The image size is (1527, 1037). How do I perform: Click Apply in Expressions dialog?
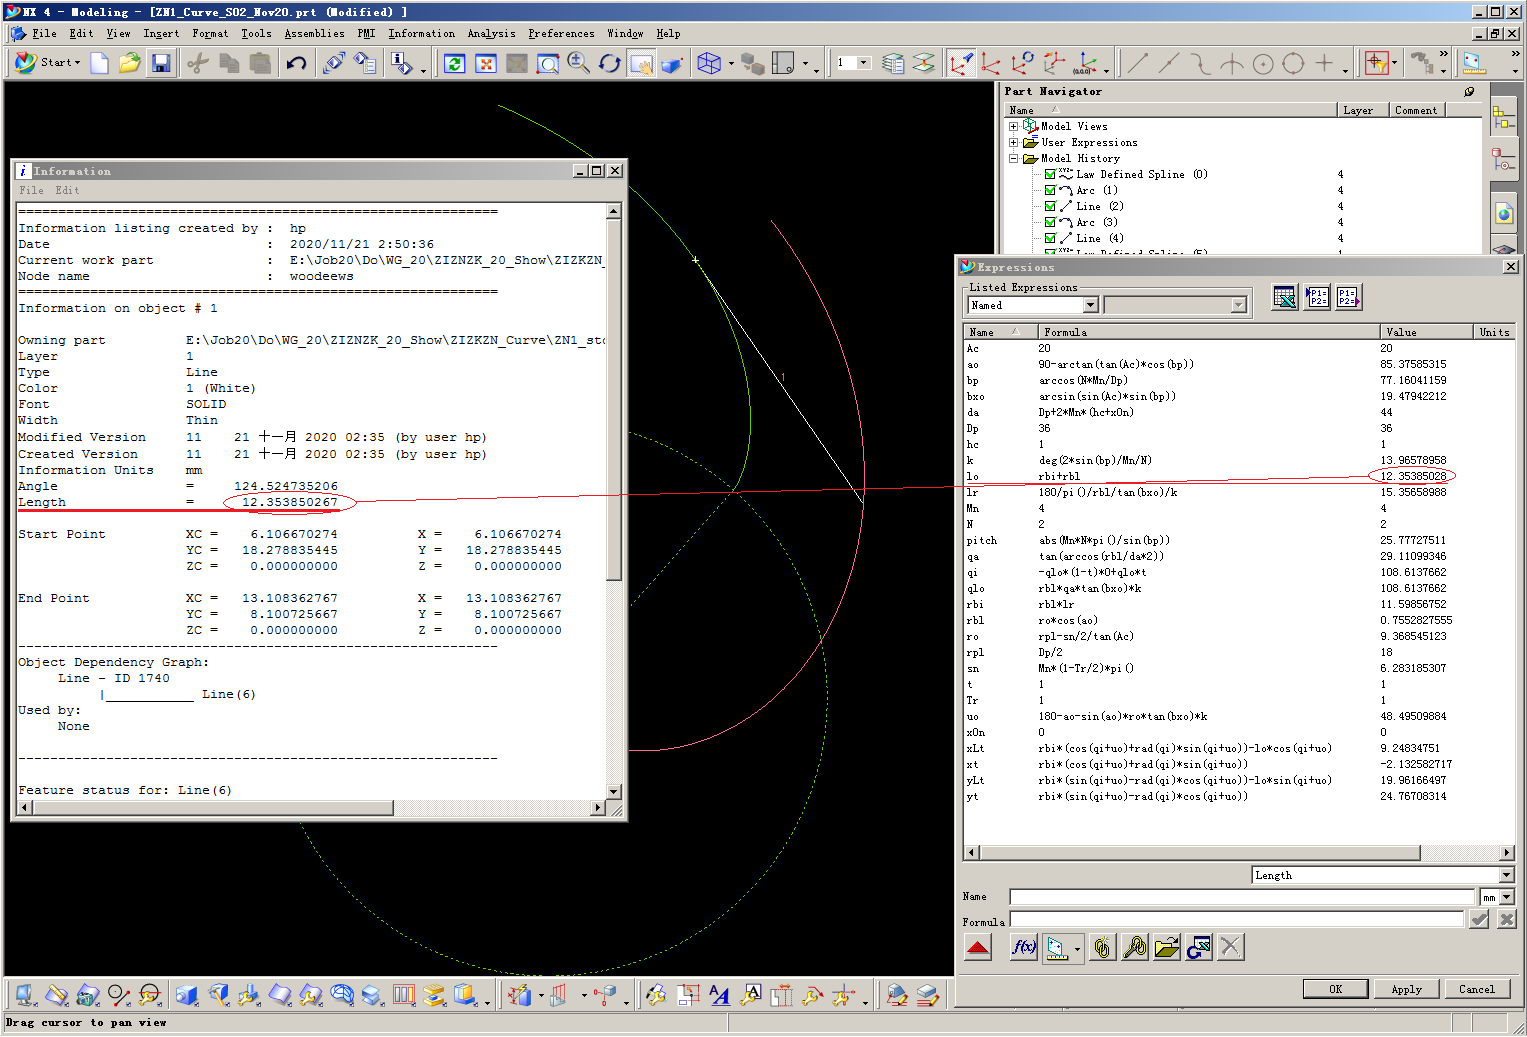pyautogui.click(x=1406, y=989)
